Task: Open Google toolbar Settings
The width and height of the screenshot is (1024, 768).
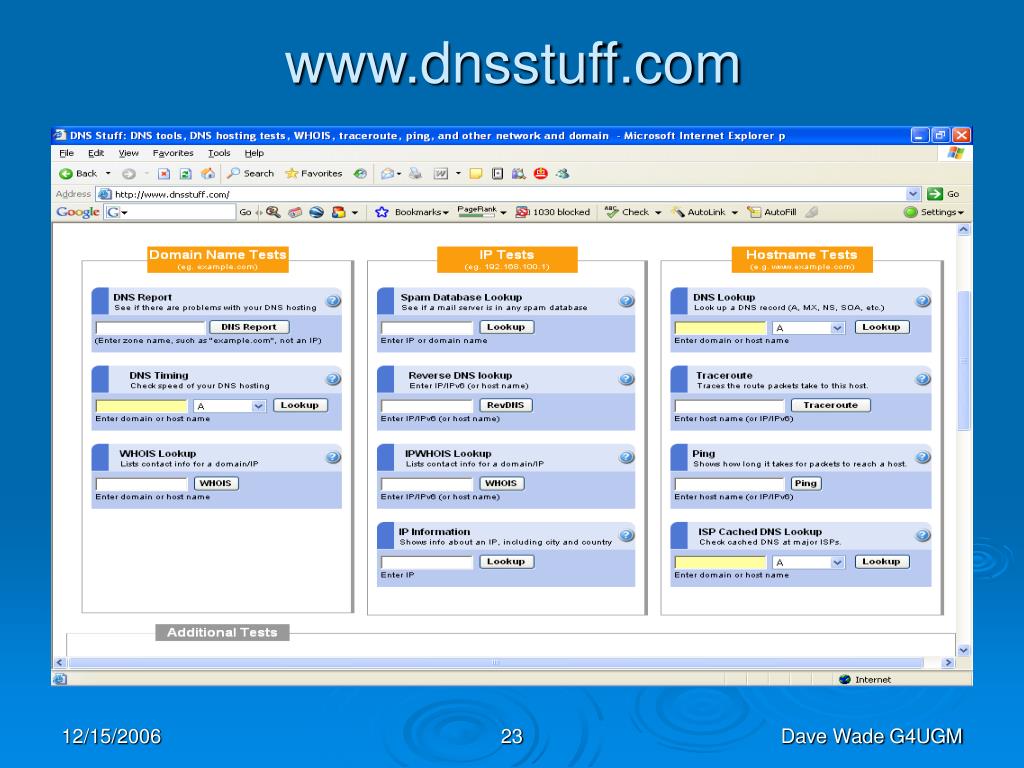Action: 934,212
